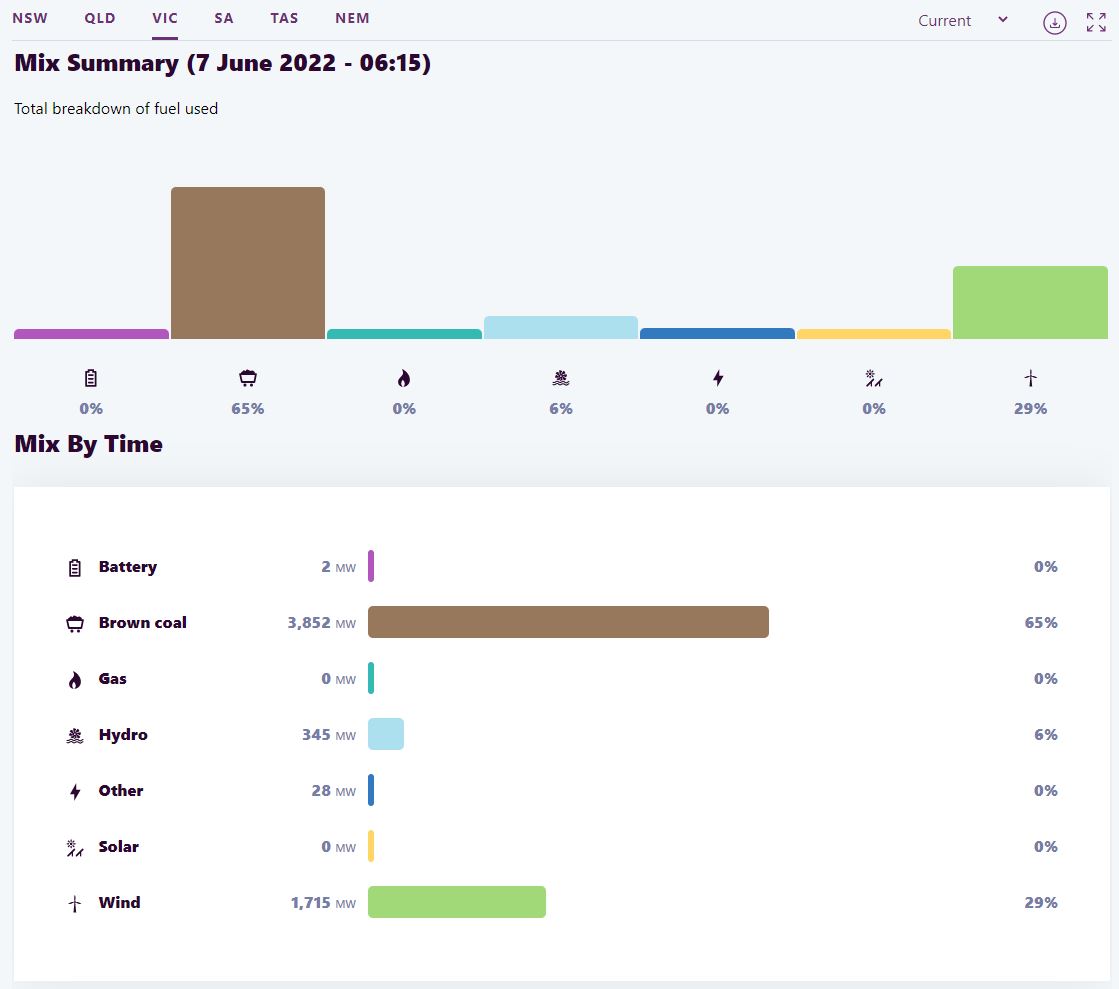1119x989 pixels.
Task: Click the Wind 1,715 MW horizontal bar
Action: (x=457, y=902)
